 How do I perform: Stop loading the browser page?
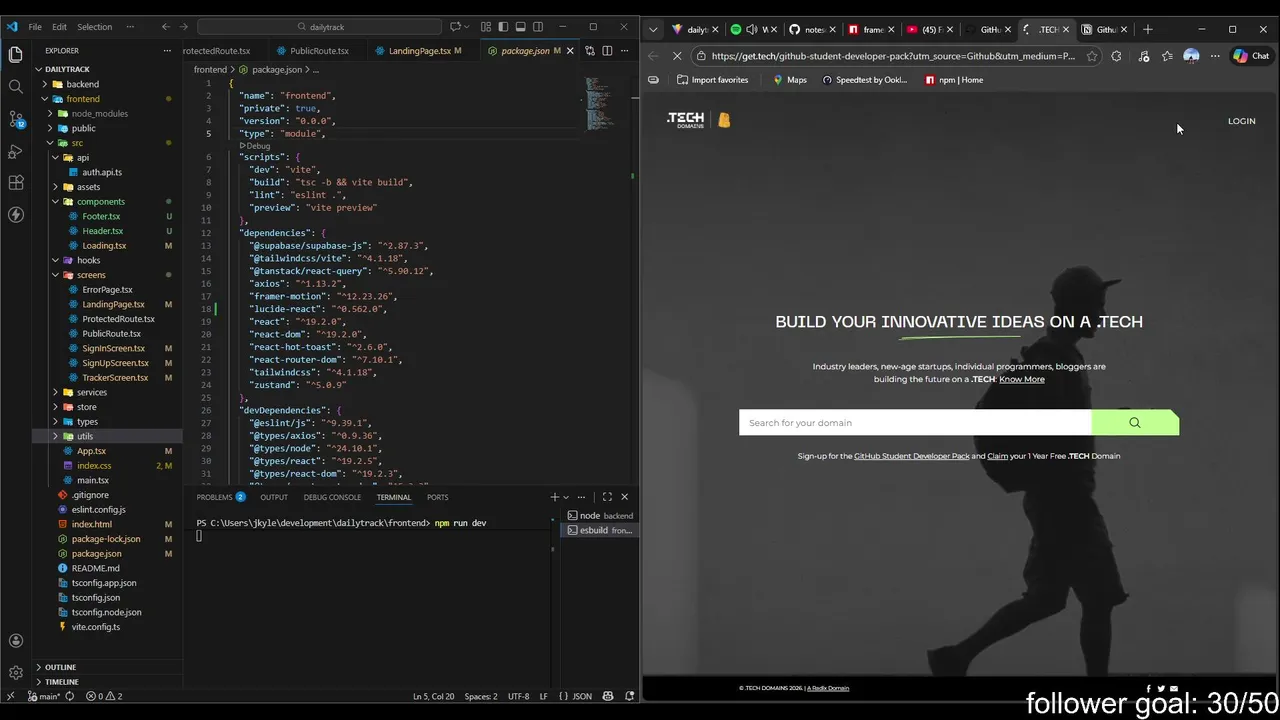(677, 56)
